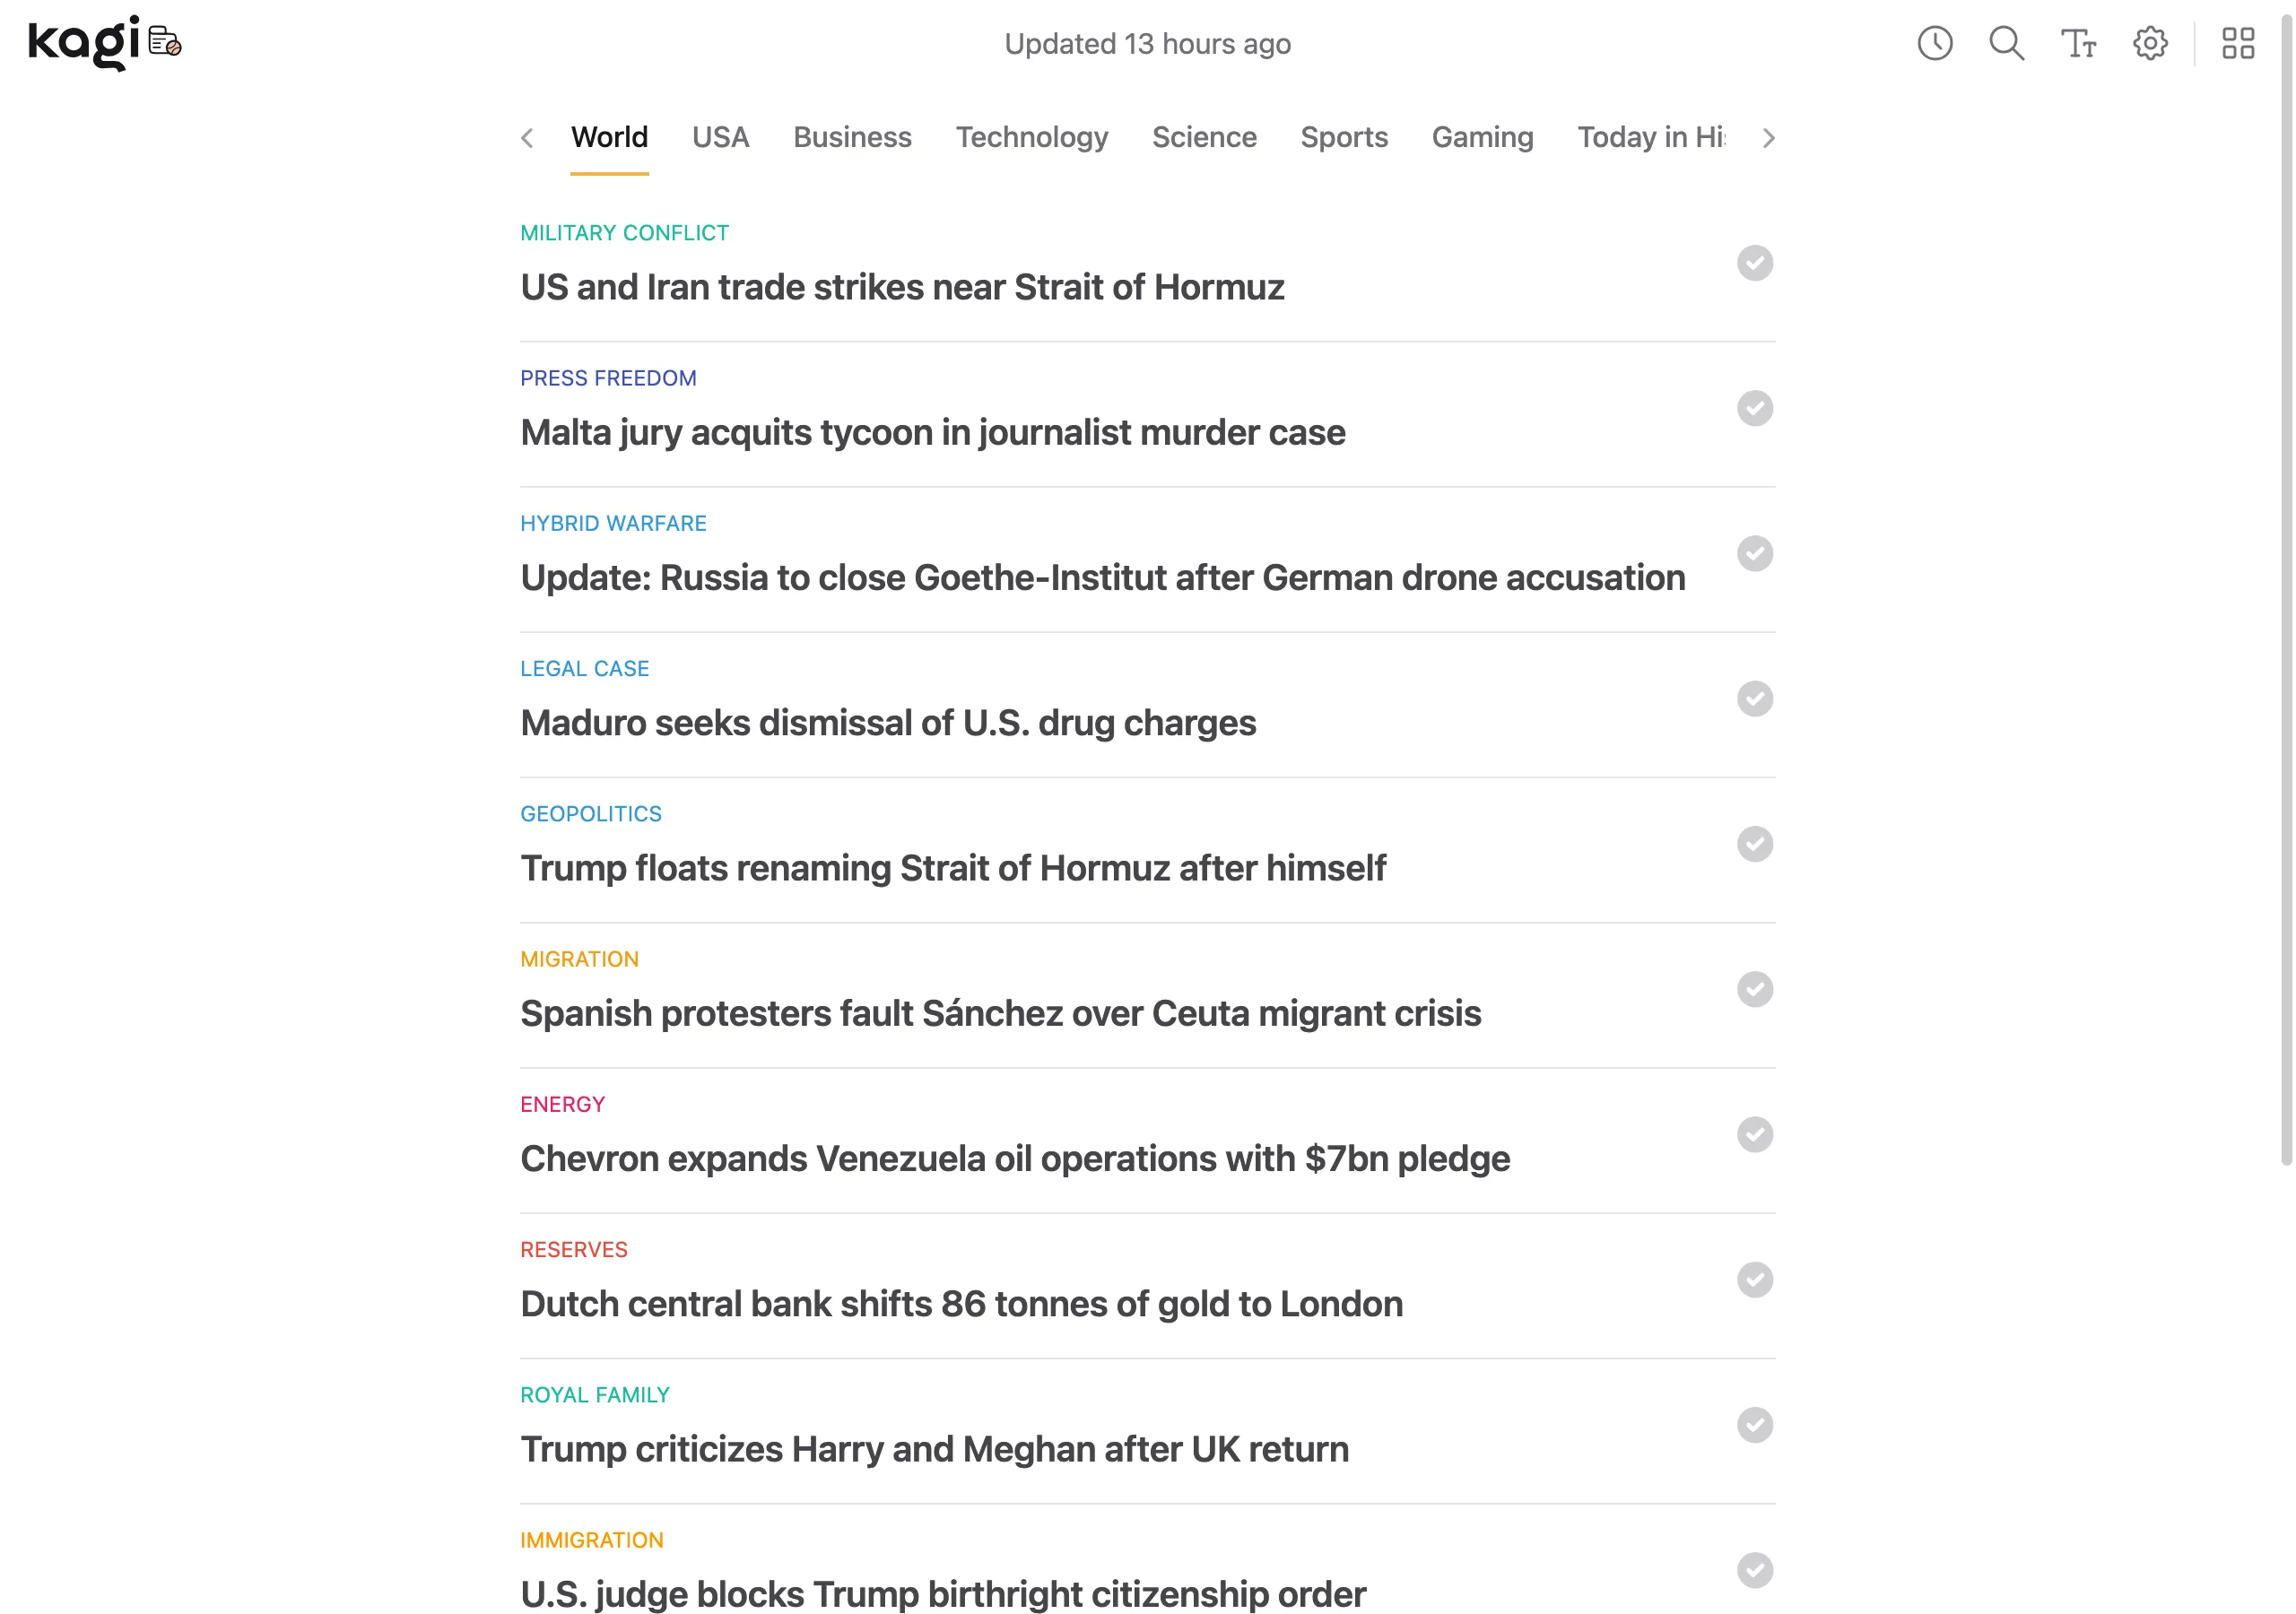Open the history clock icon
Screen dimensions: 2296x1614
coord(1934,44)
